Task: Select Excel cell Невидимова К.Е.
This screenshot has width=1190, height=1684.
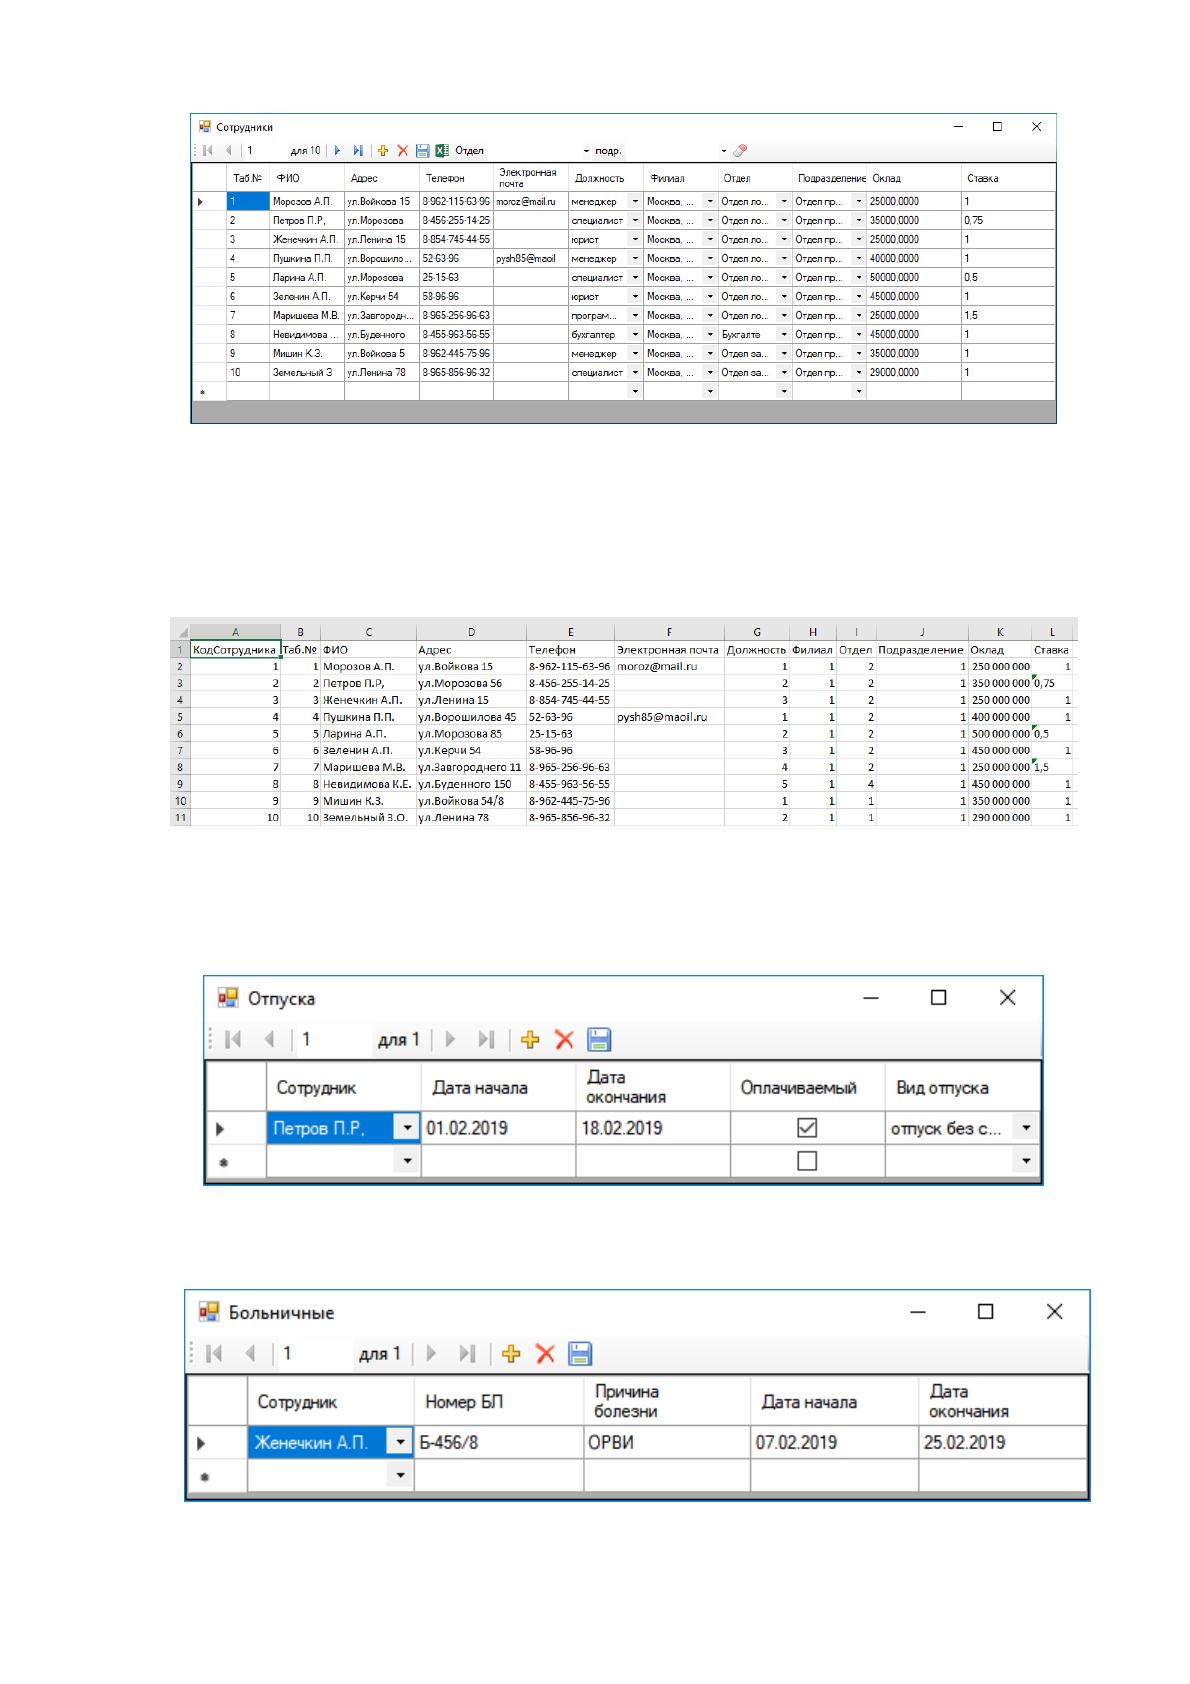Action: coord(368,784)
